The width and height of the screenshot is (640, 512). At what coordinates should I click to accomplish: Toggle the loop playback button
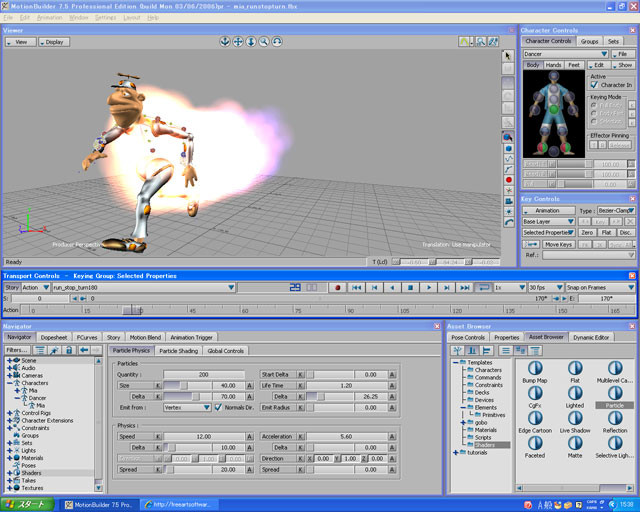click(483, 287)
